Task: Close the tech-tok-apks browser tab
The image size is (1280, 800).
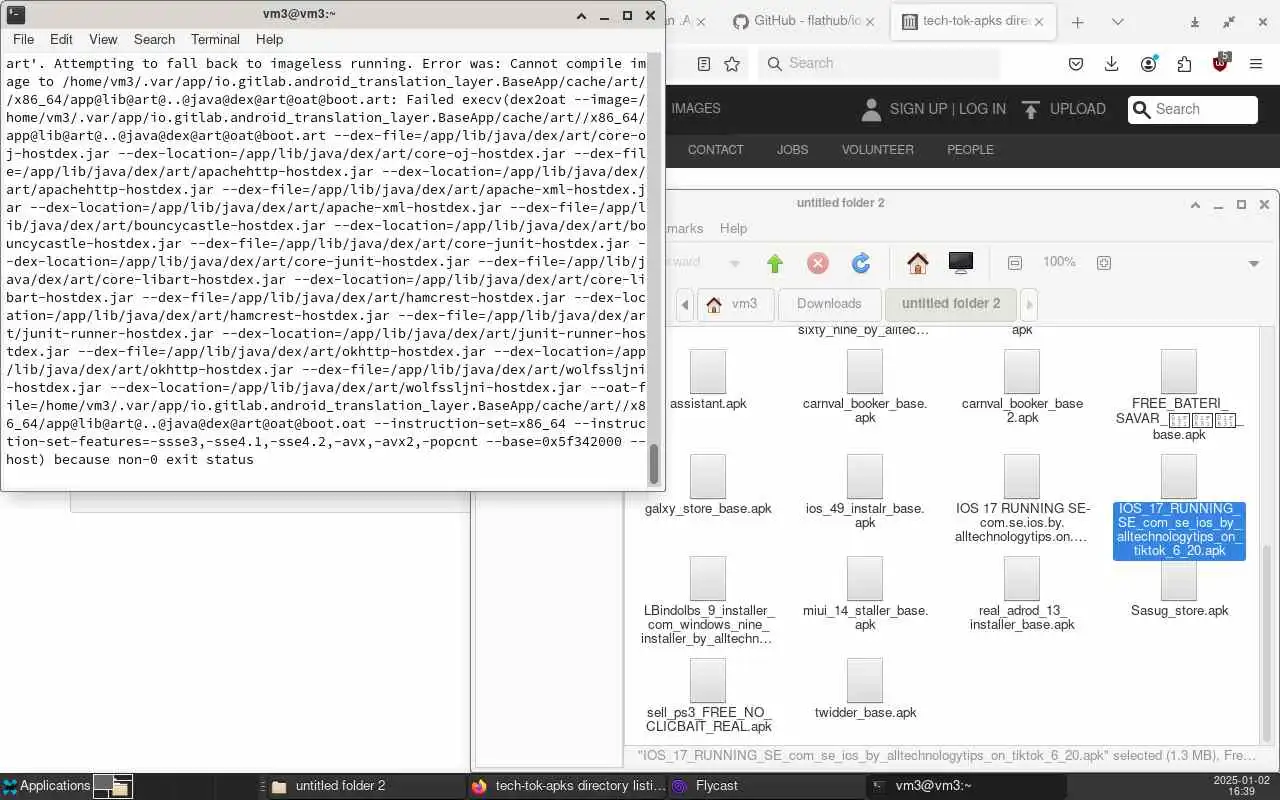Action: (1039, 21)
